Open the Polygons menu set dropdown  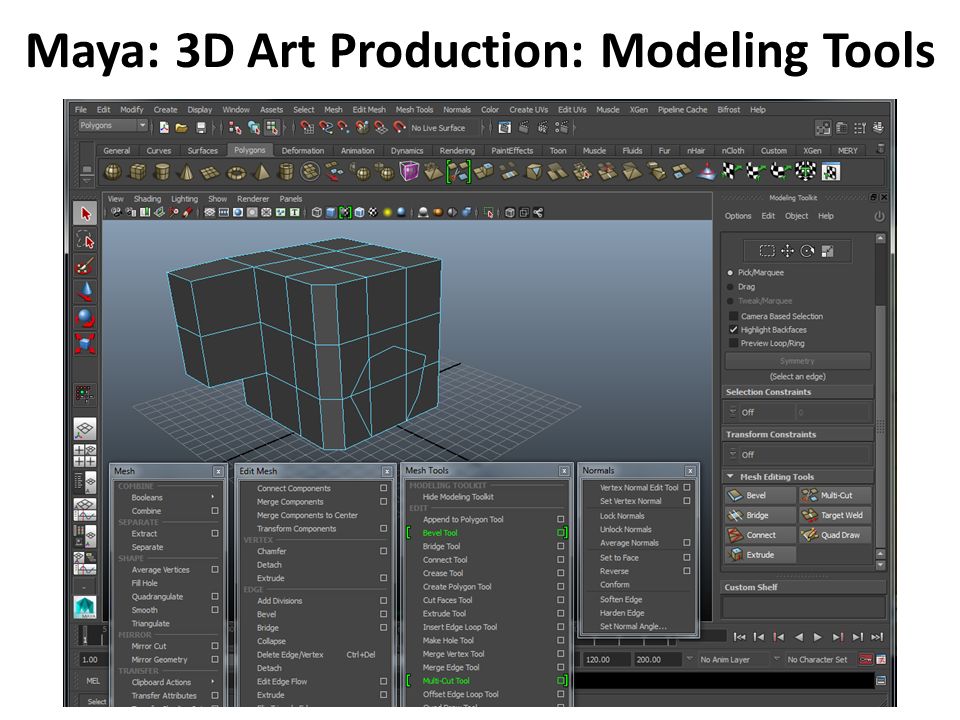point(113,126)
